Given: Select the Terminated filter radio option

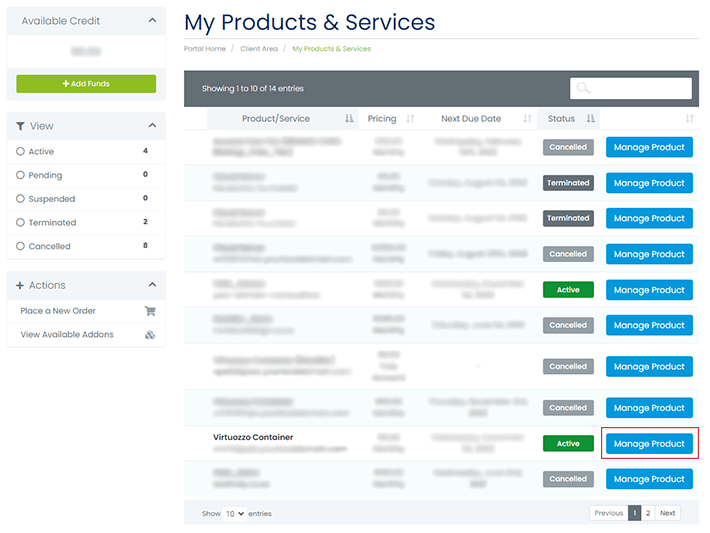Looking at the screenshot, I should pos(20,223).
